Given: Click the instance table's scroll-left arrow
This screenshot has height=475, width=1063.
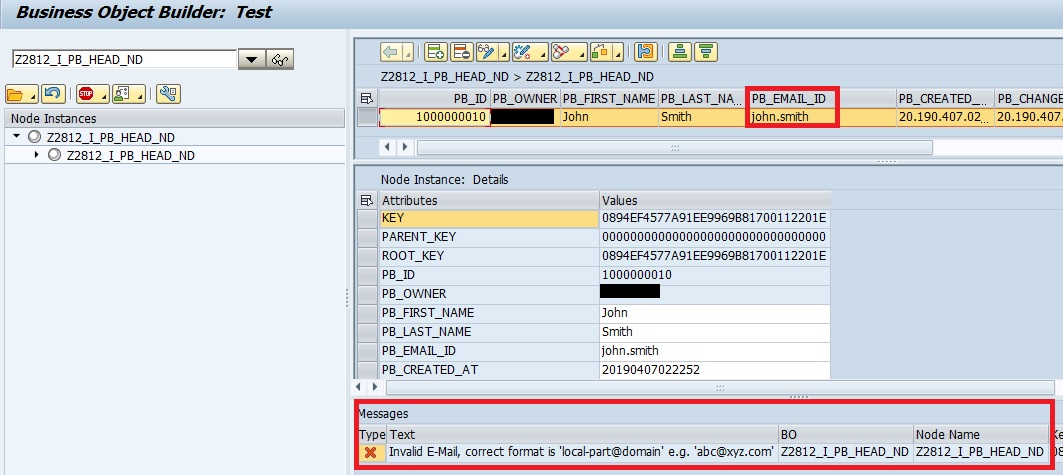Looking at the screenshot, I should pyautogui.click(x=388, y=146).
